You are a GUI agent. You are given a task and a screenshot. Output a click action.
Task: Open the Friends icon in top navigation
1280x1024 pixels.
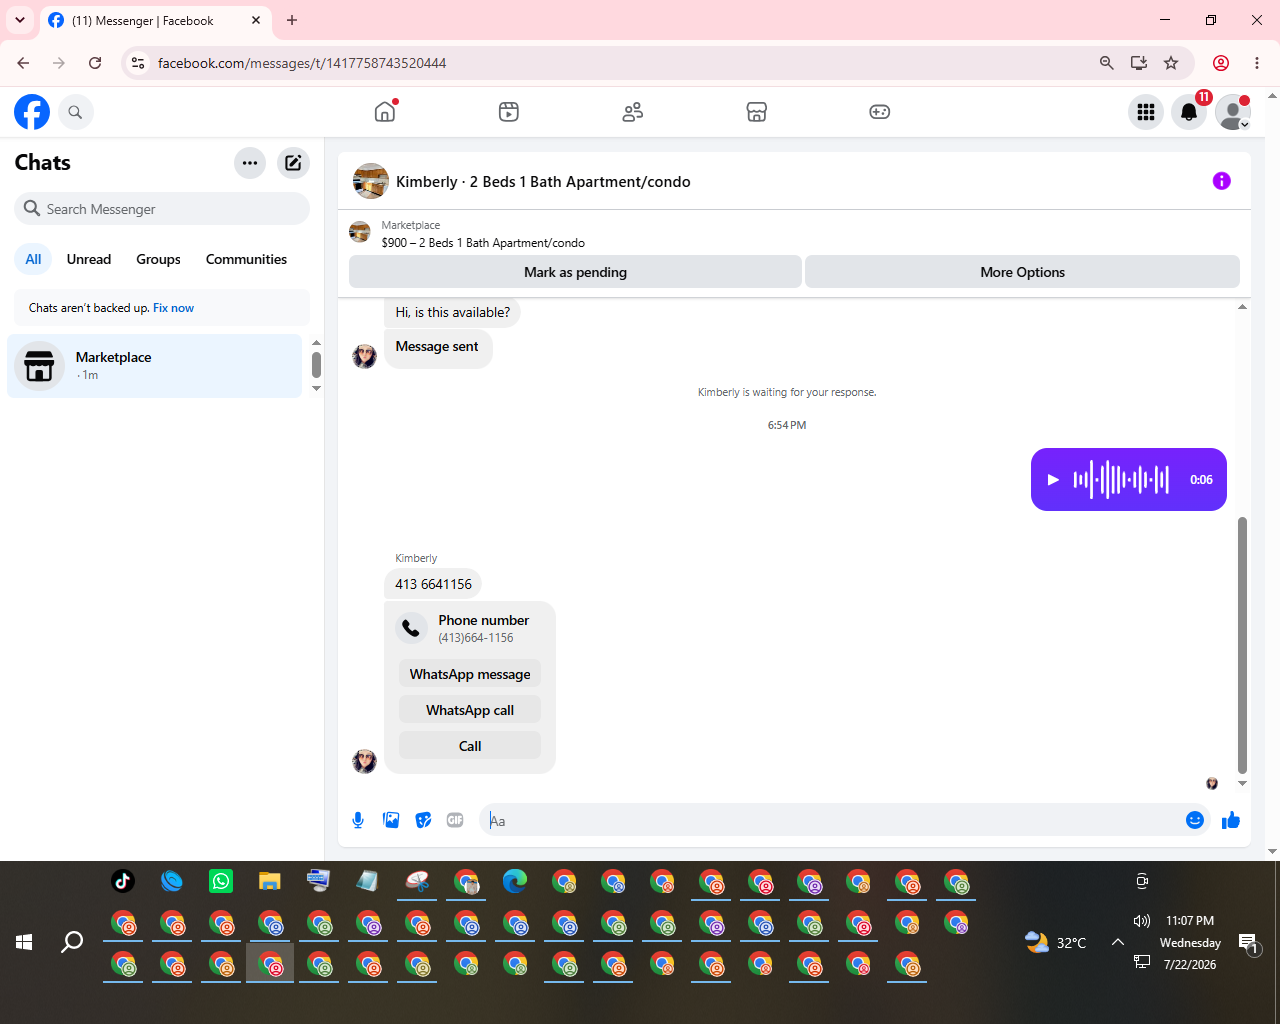pos(633,112)
